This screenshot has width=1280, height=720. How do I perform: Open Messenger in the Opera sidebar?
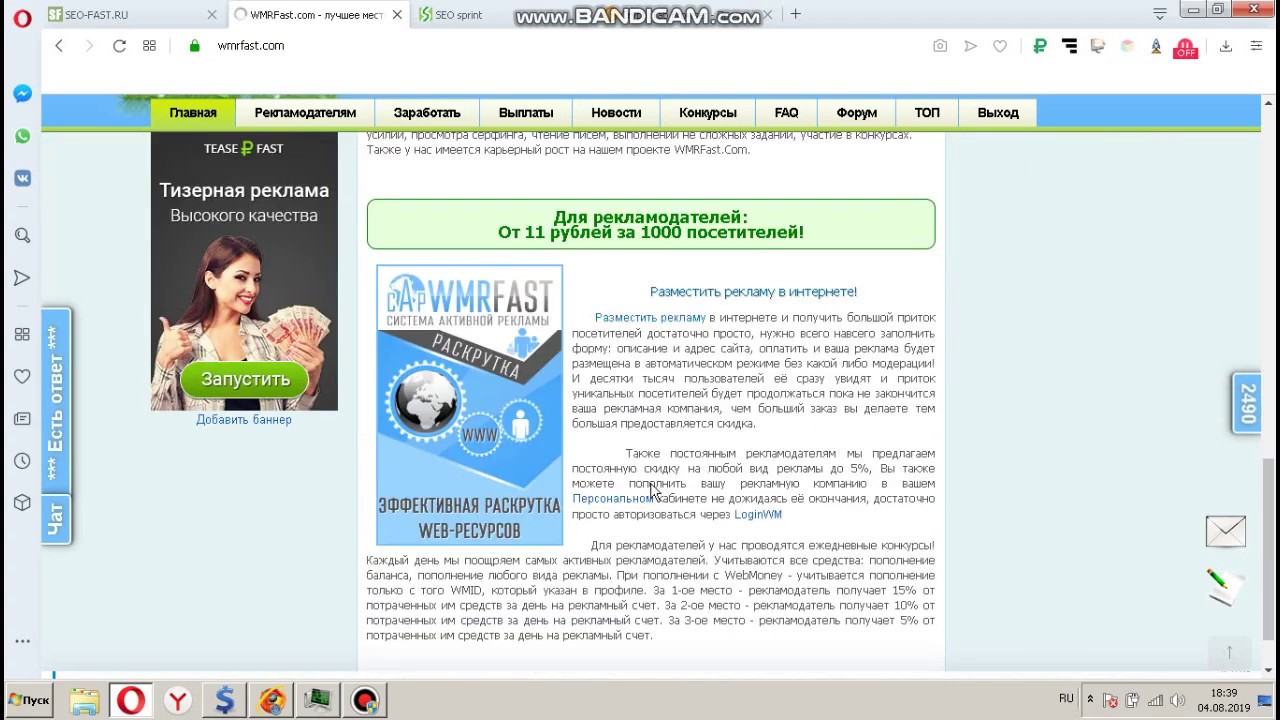point(22,94)
